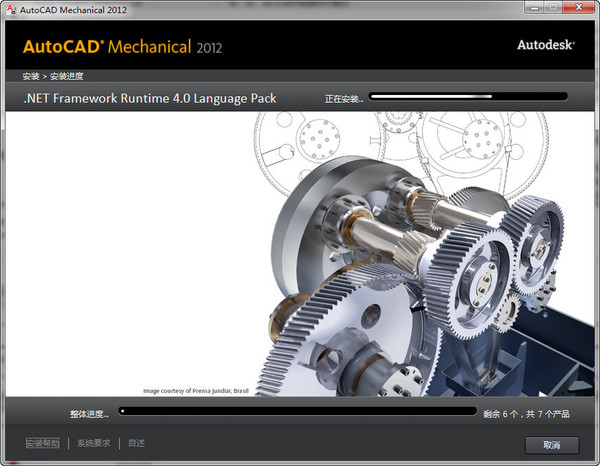Click the 安装 breadcrumb item
The height and width of the screenshot is (466, 600).
[30, 76]
